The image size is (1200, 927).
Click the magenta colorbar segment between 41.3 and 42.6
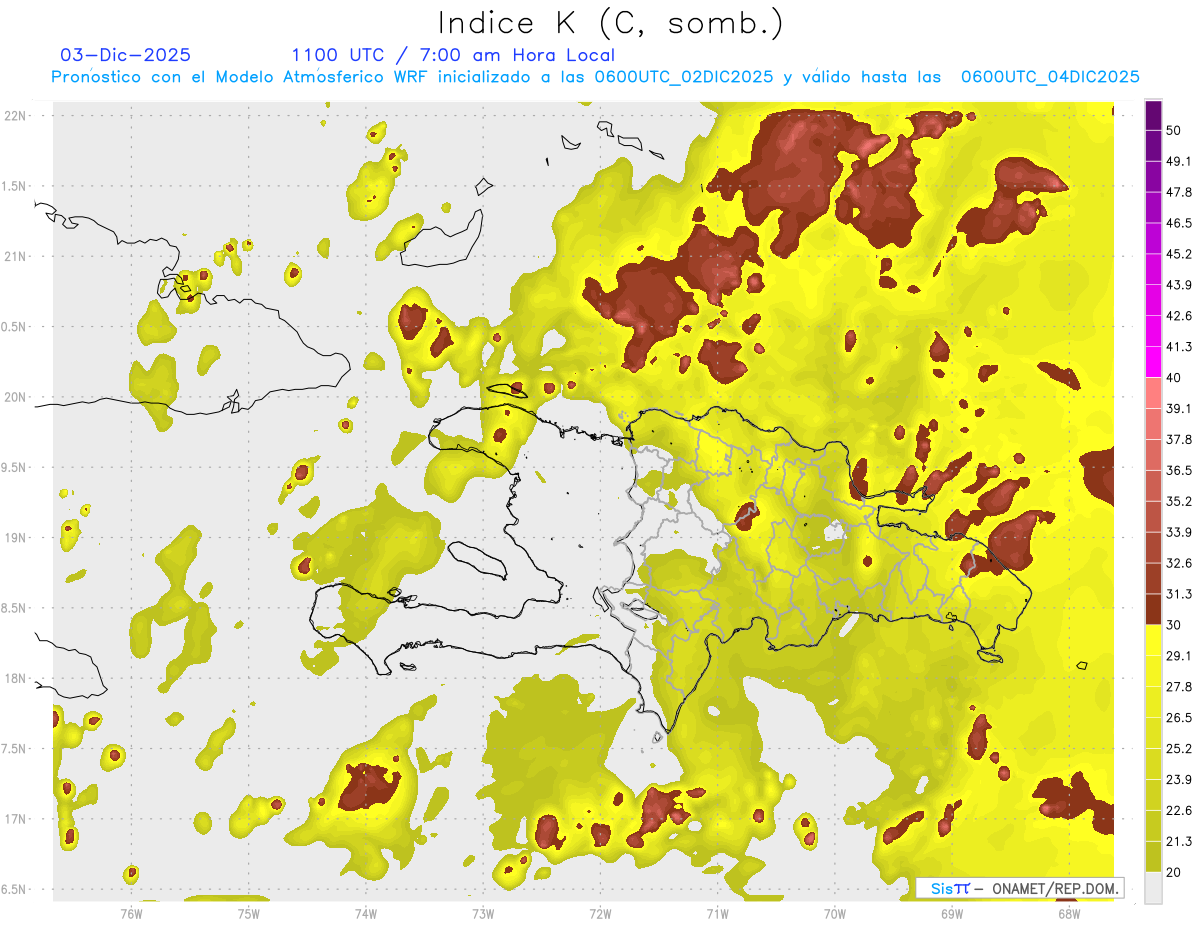coord(1154,331)
